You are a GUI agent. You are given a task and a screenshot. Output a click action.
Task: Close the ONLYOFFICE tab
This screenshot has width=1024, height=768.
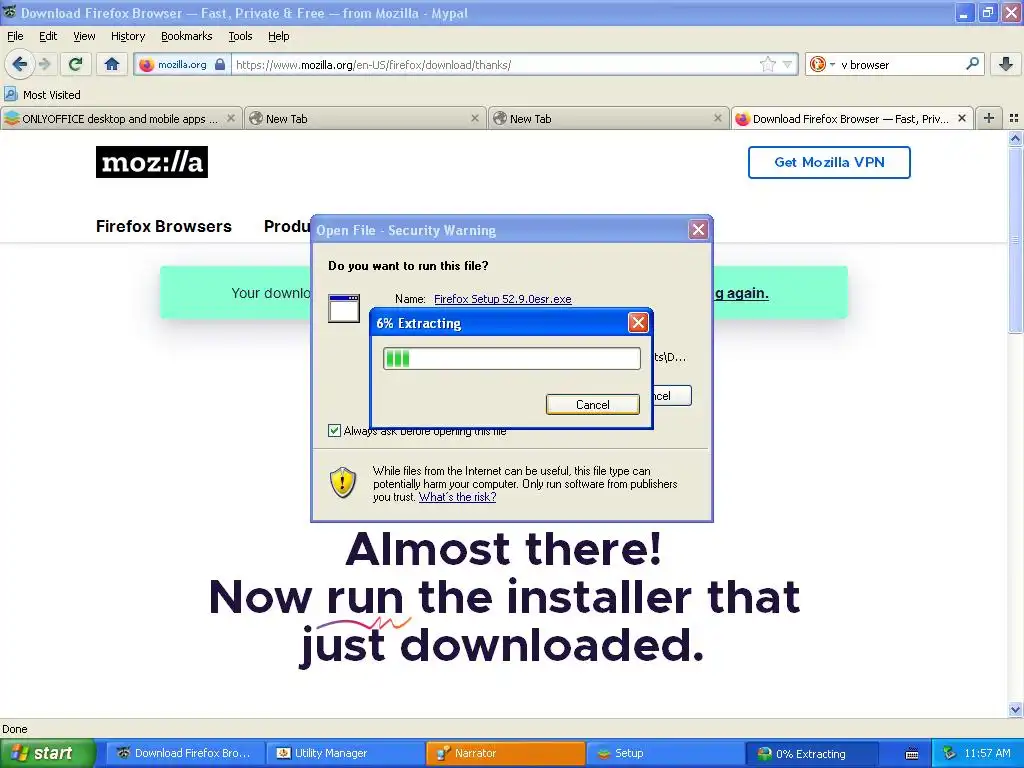click(x=231, y=118)
